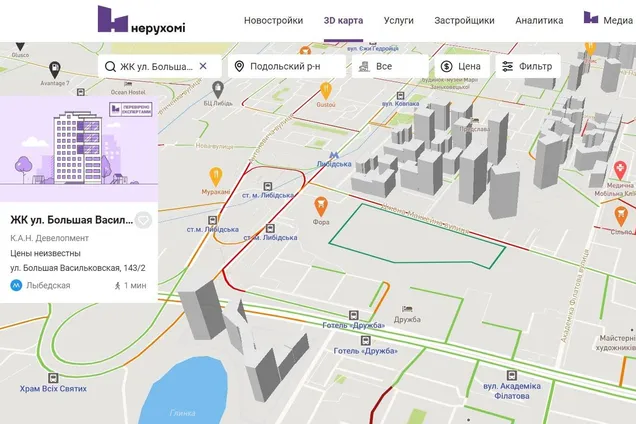
Task: Click the Фора shop marker on map
Action: (x=321, y=205)
